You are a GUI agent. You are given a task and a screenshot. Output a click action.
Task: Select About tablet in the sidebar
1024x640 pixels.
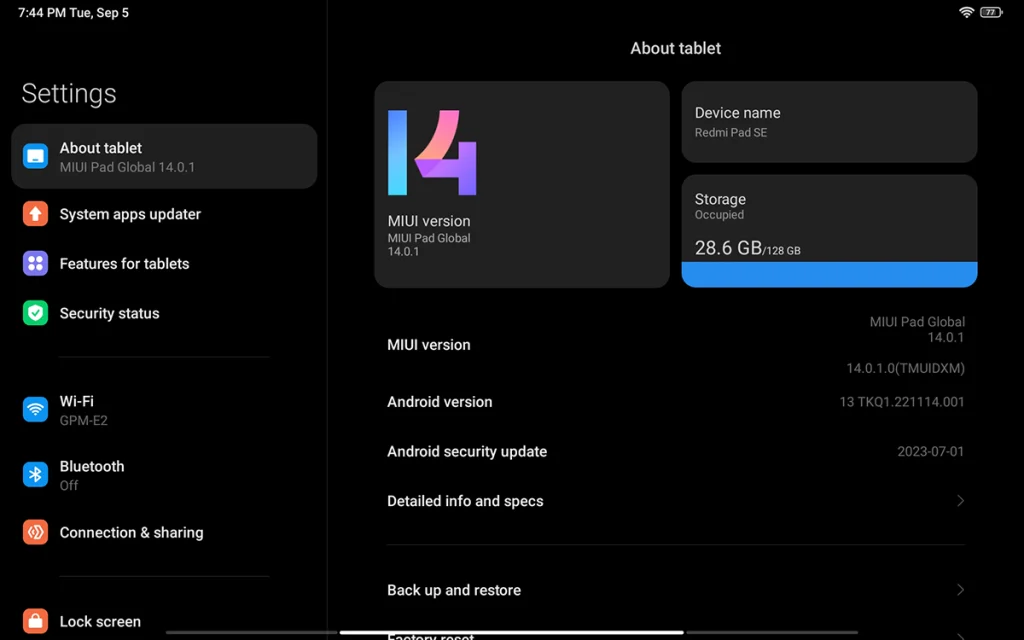164,157
